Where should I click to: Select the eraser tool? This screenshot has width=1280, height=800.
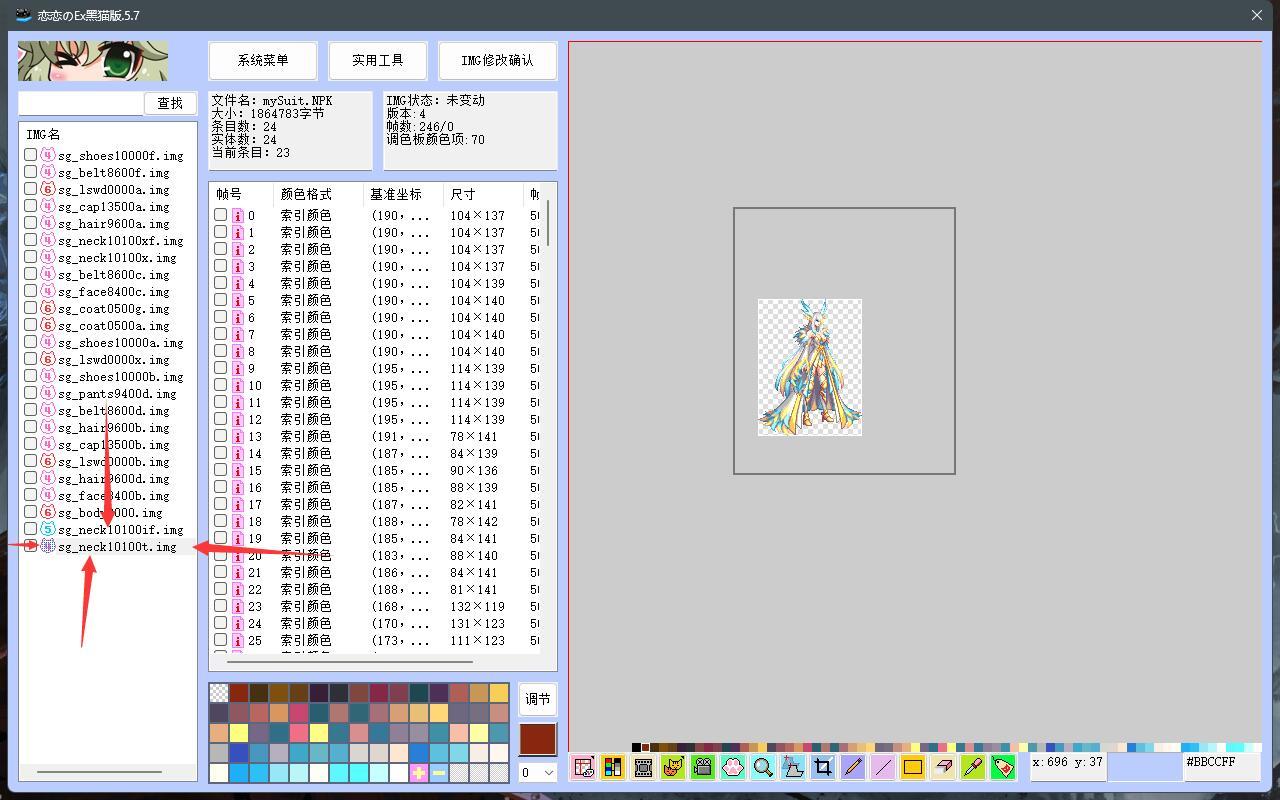tap(943, 767)
